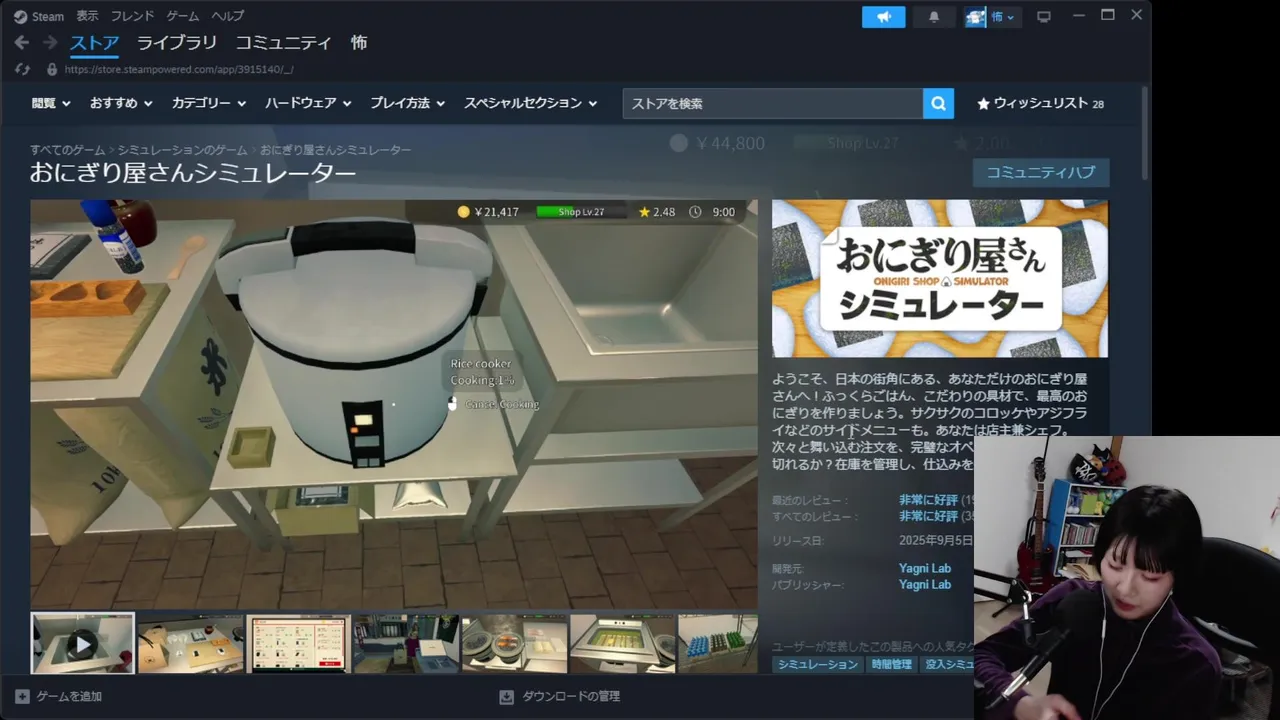Open the すべてのゲーム breadcrumb

click(67, 150)
